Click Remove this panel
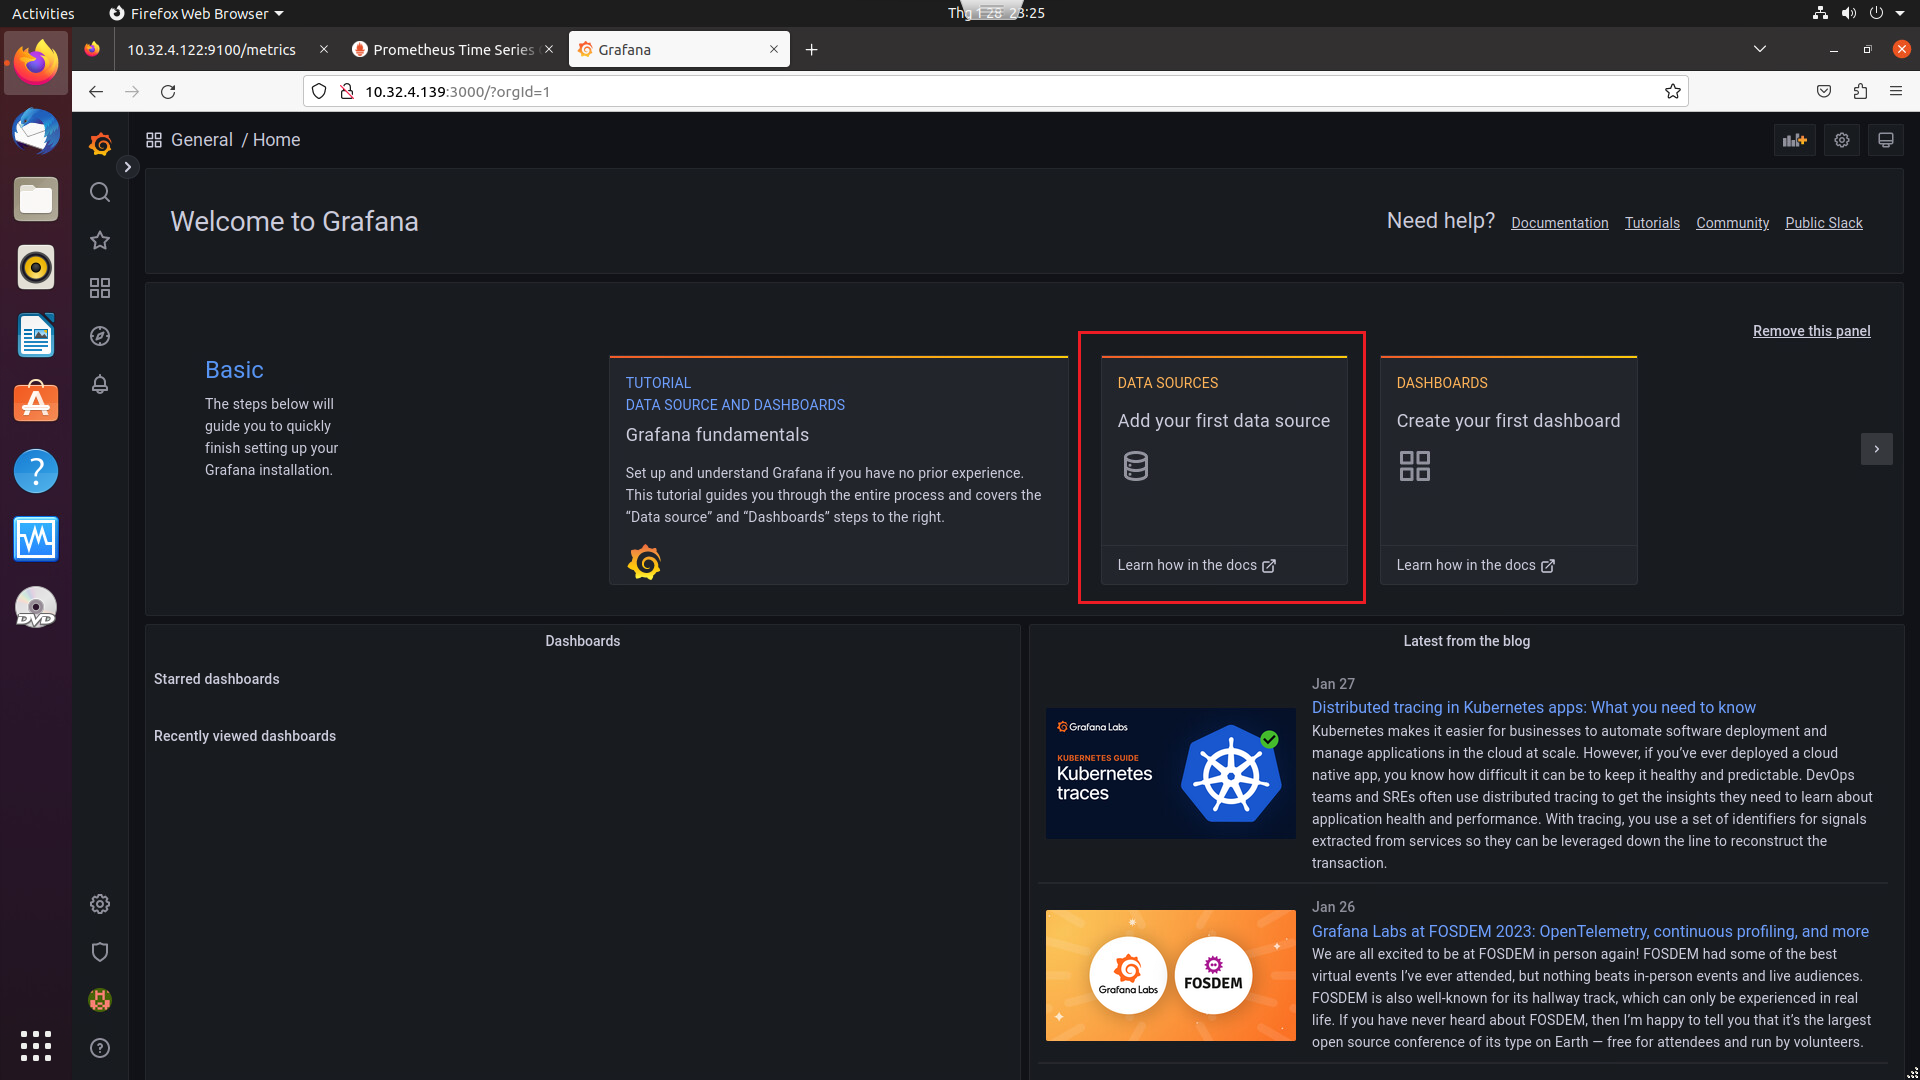1920x1080 pixels. pos(1811,331)
